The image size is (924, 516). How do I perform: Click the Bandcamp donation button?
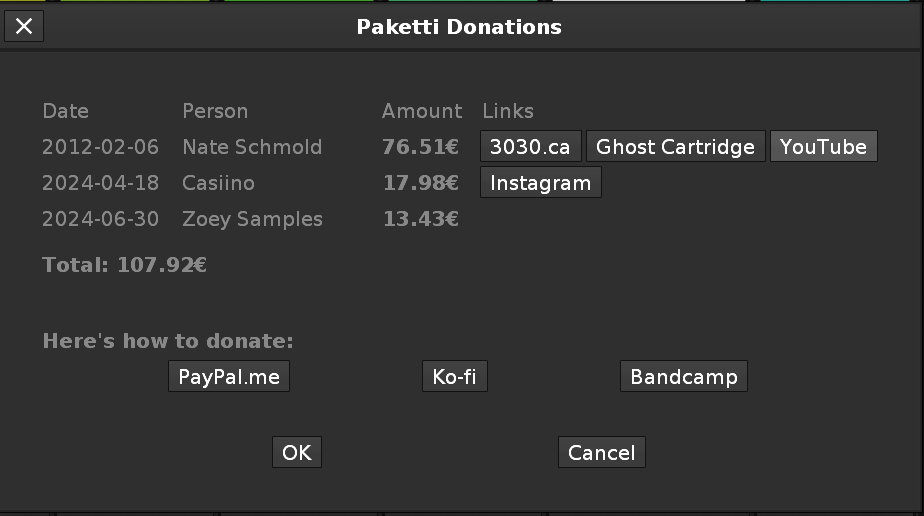[x=683, y=377]
